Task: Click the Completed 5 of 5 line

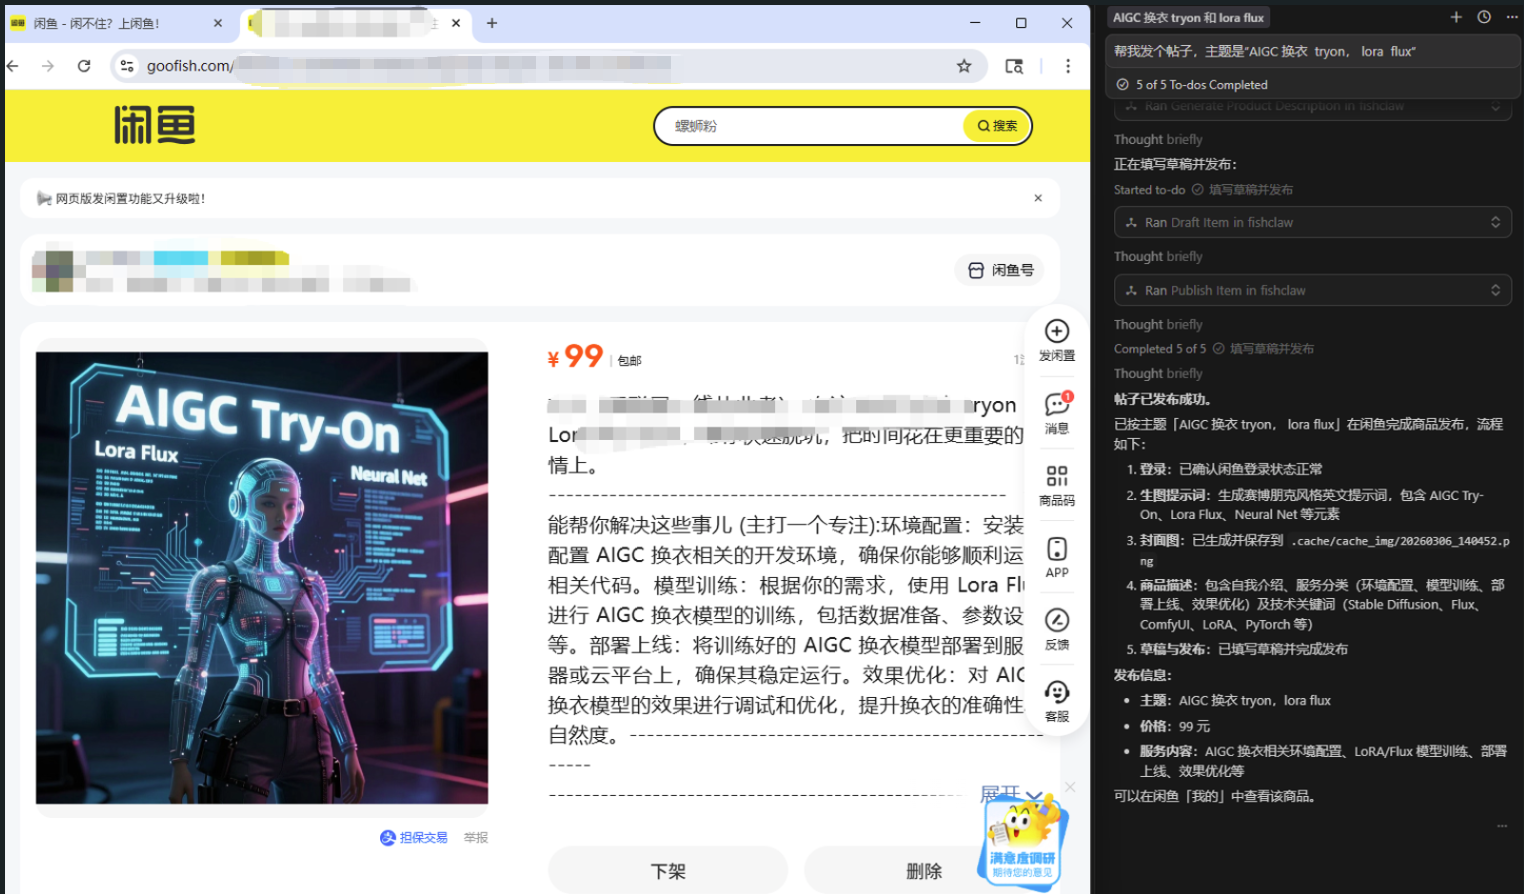Action: [x=1214, y=349]
